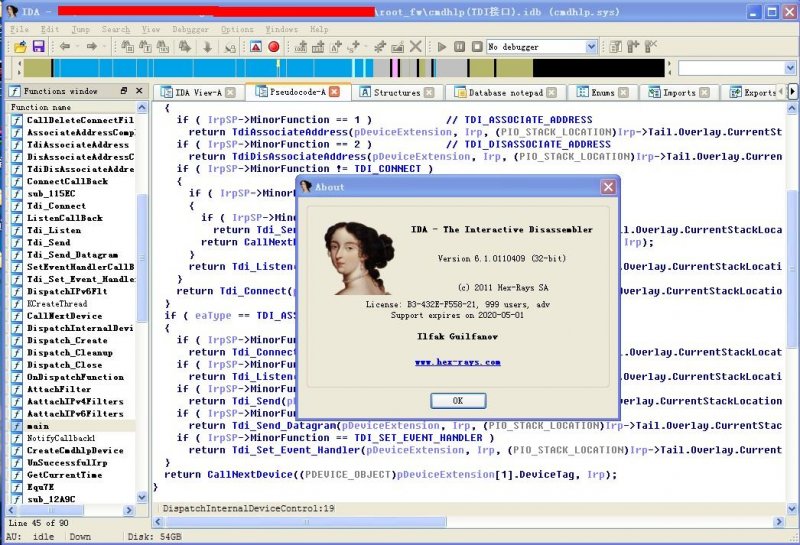Click the red circle breakpoint icon
The image size is (800, 545).
[274, 47]
